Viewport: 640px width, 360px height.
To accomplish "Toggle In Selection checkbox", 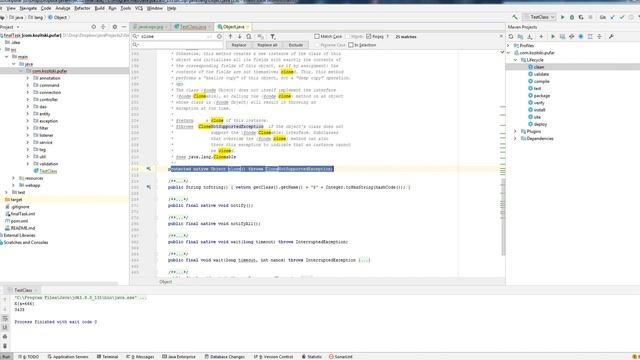I will (x=351, y=45).
